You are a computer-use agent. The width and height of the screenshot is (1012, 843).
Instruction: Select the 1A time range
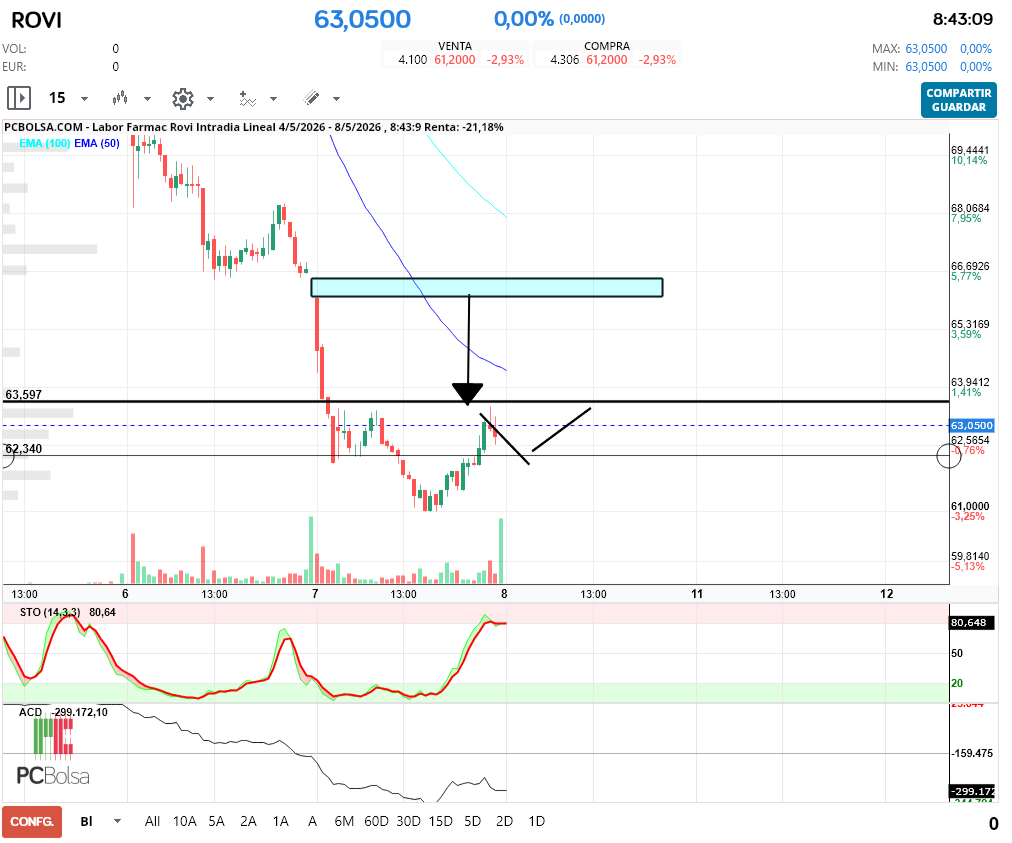pyautogui.click(x=281, y=821)
